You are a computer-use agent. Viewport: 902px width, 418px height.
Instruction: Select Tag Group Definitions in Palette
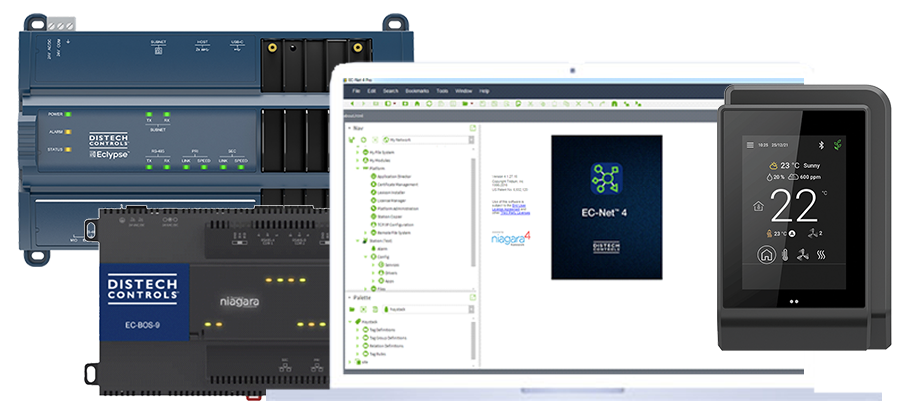(x=386, y=338)
